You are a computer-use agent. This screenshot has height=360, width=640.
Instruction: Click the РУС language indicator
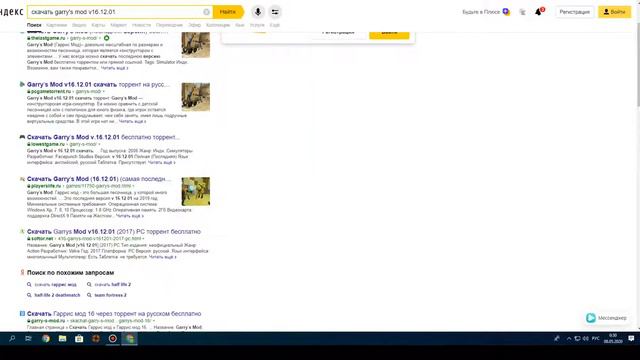596,338
